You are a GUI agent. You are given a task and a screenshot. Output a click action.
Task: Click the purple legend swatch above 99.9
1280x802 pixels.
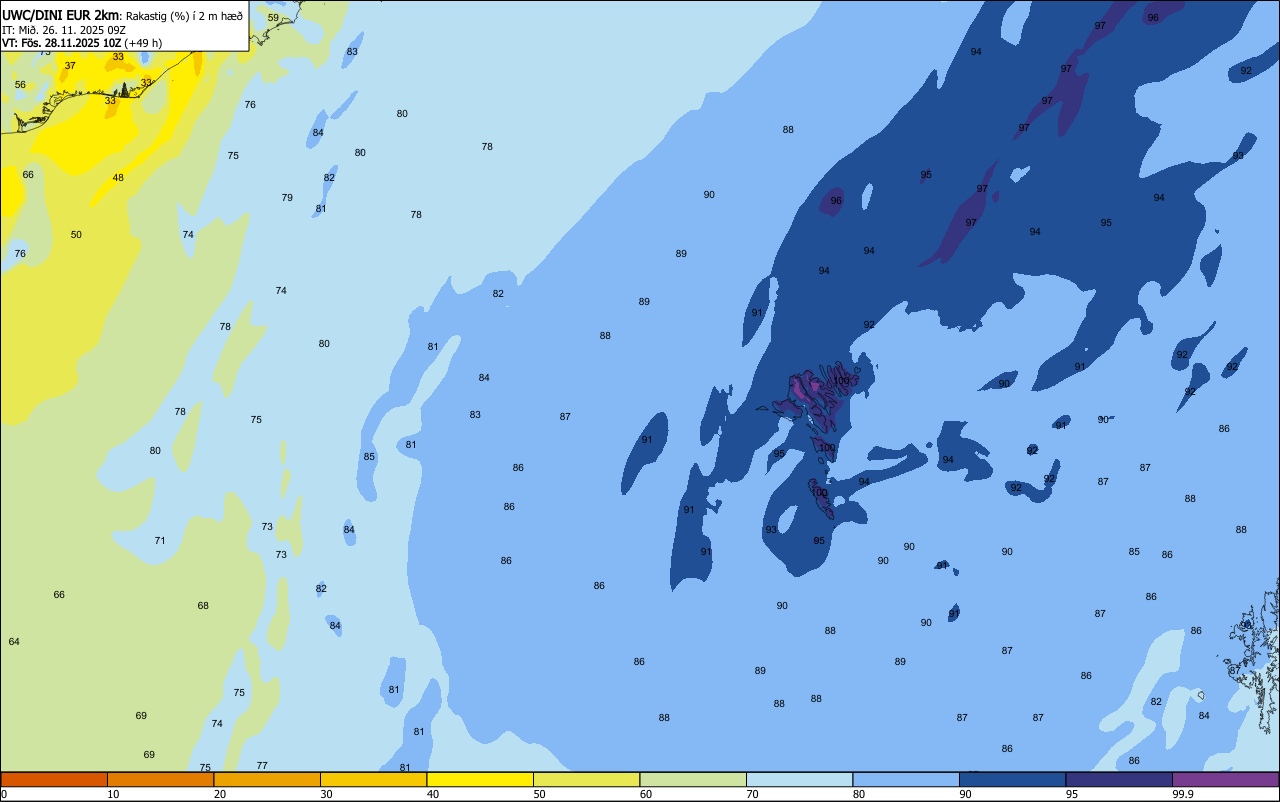coord(1225,779)
